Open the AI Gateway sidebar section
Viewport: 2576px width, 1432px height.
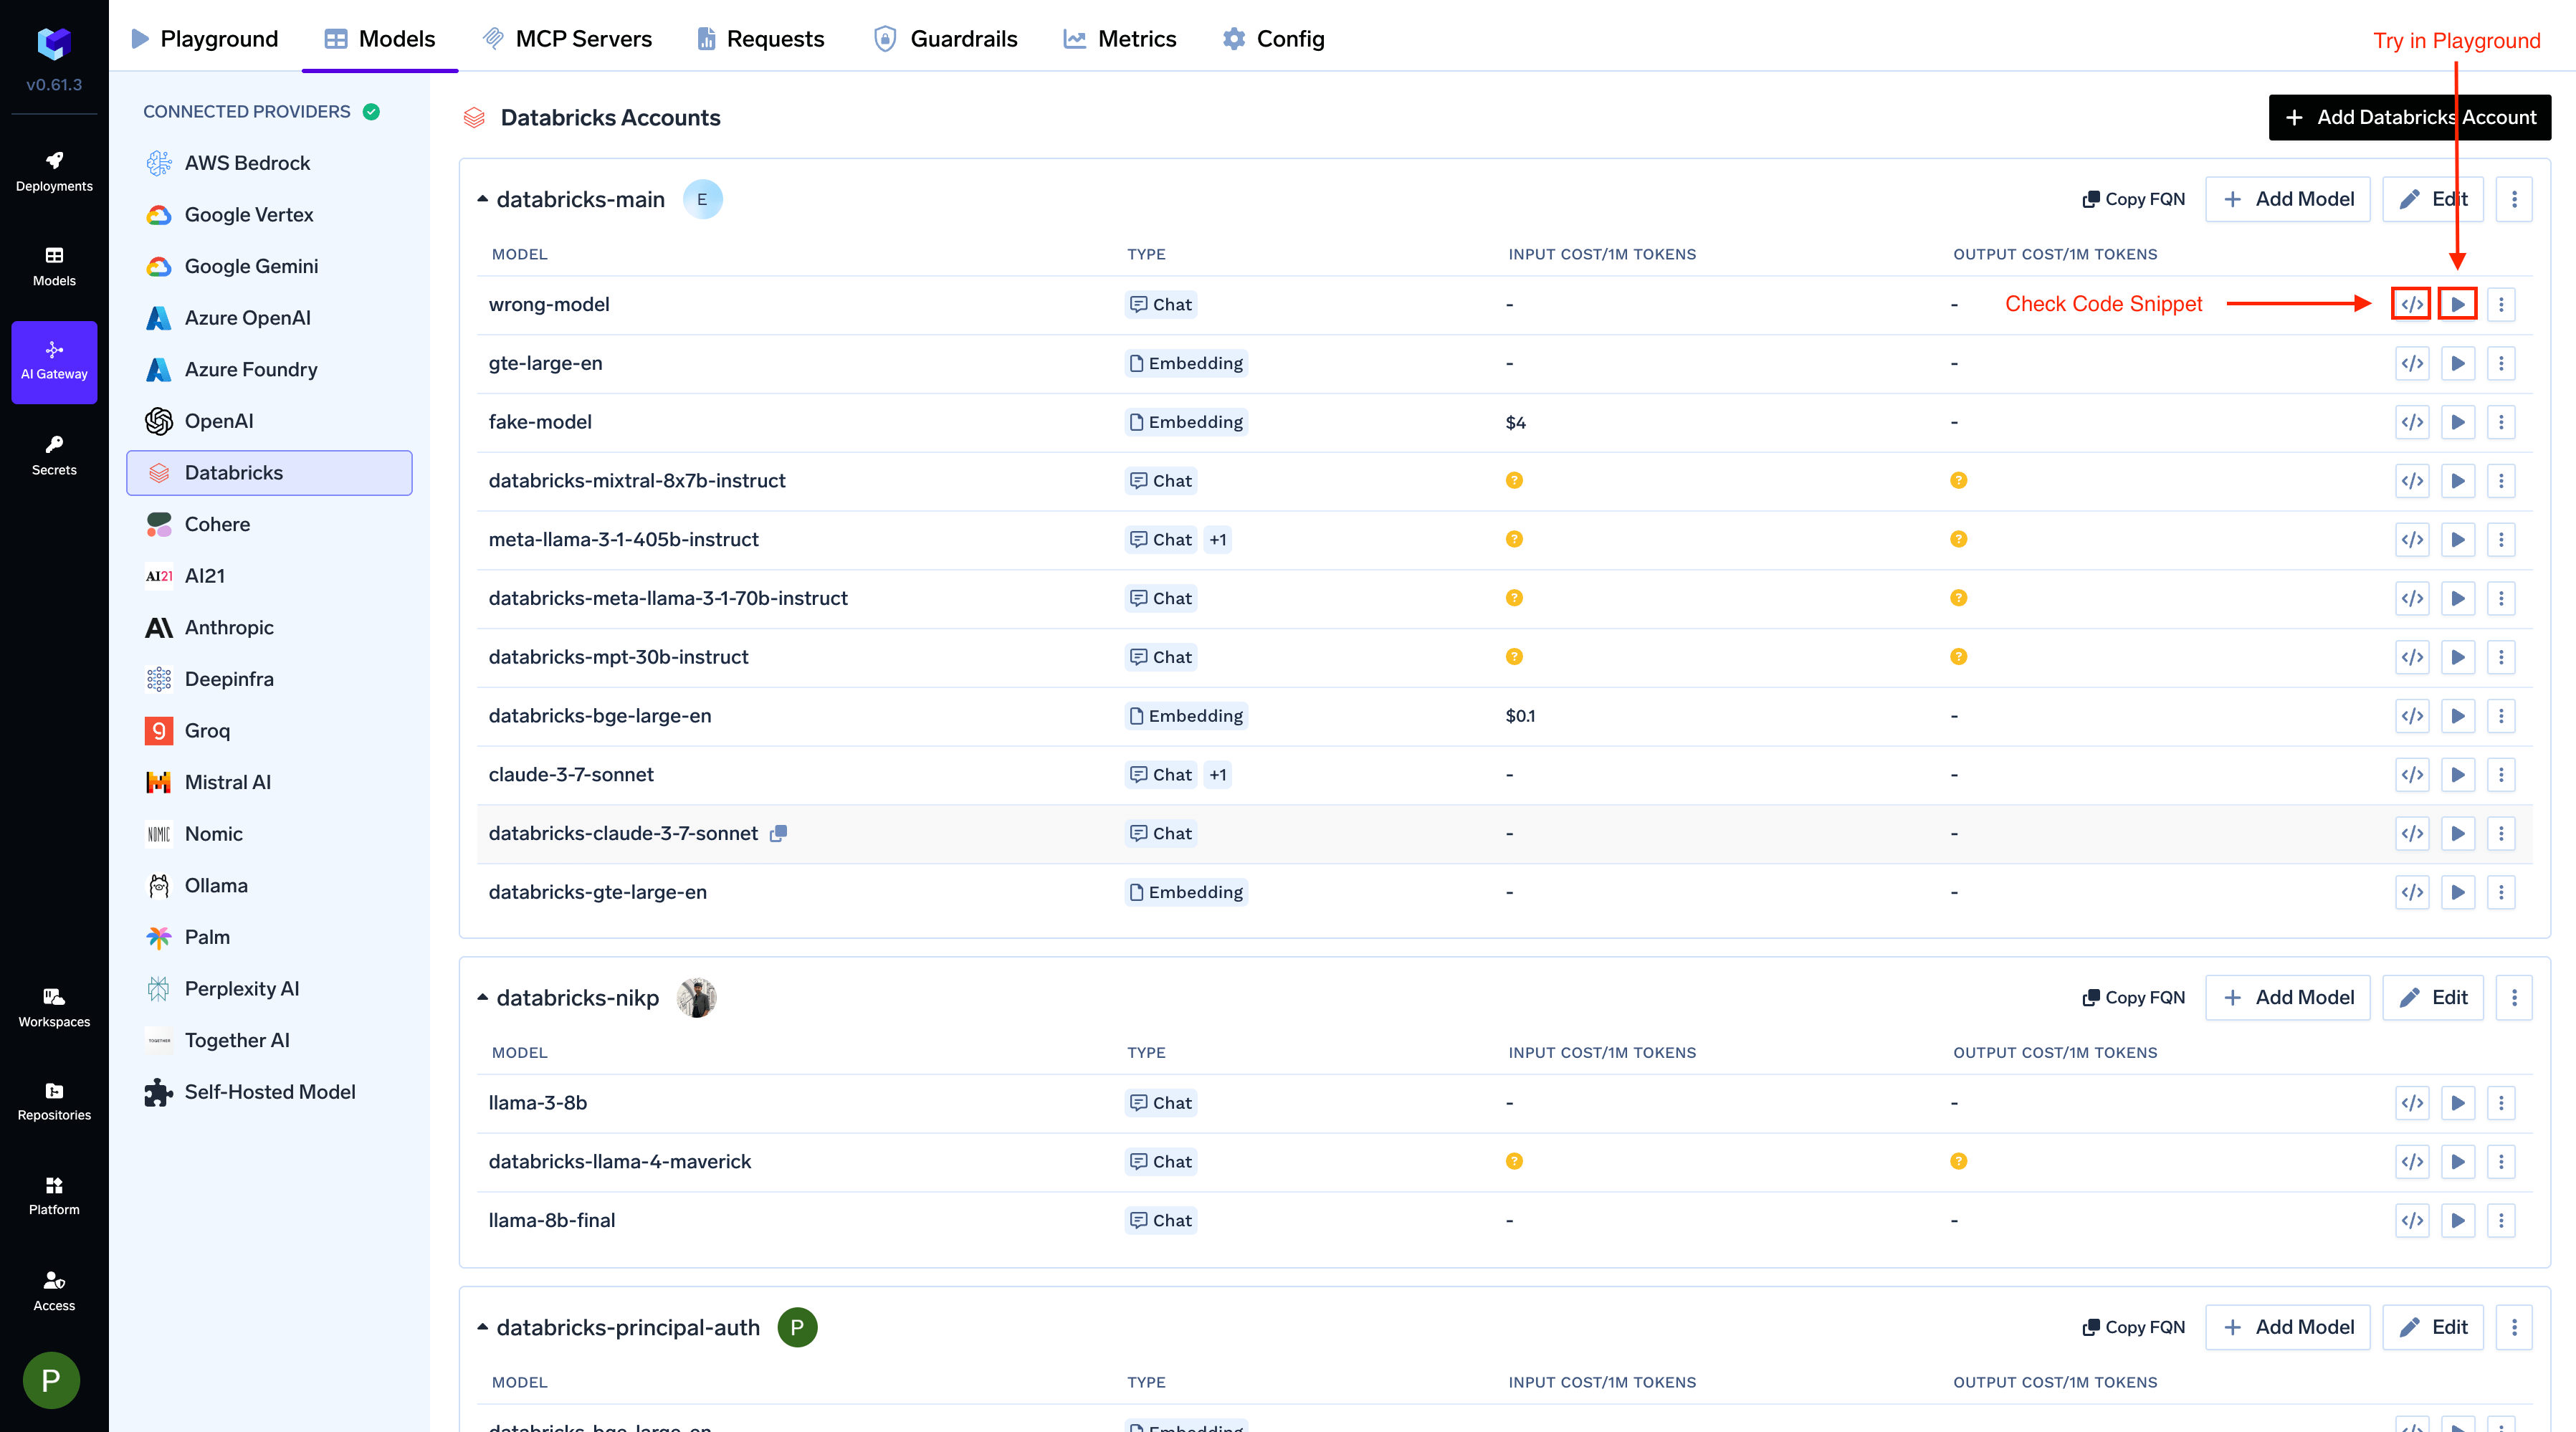(54, 362)
